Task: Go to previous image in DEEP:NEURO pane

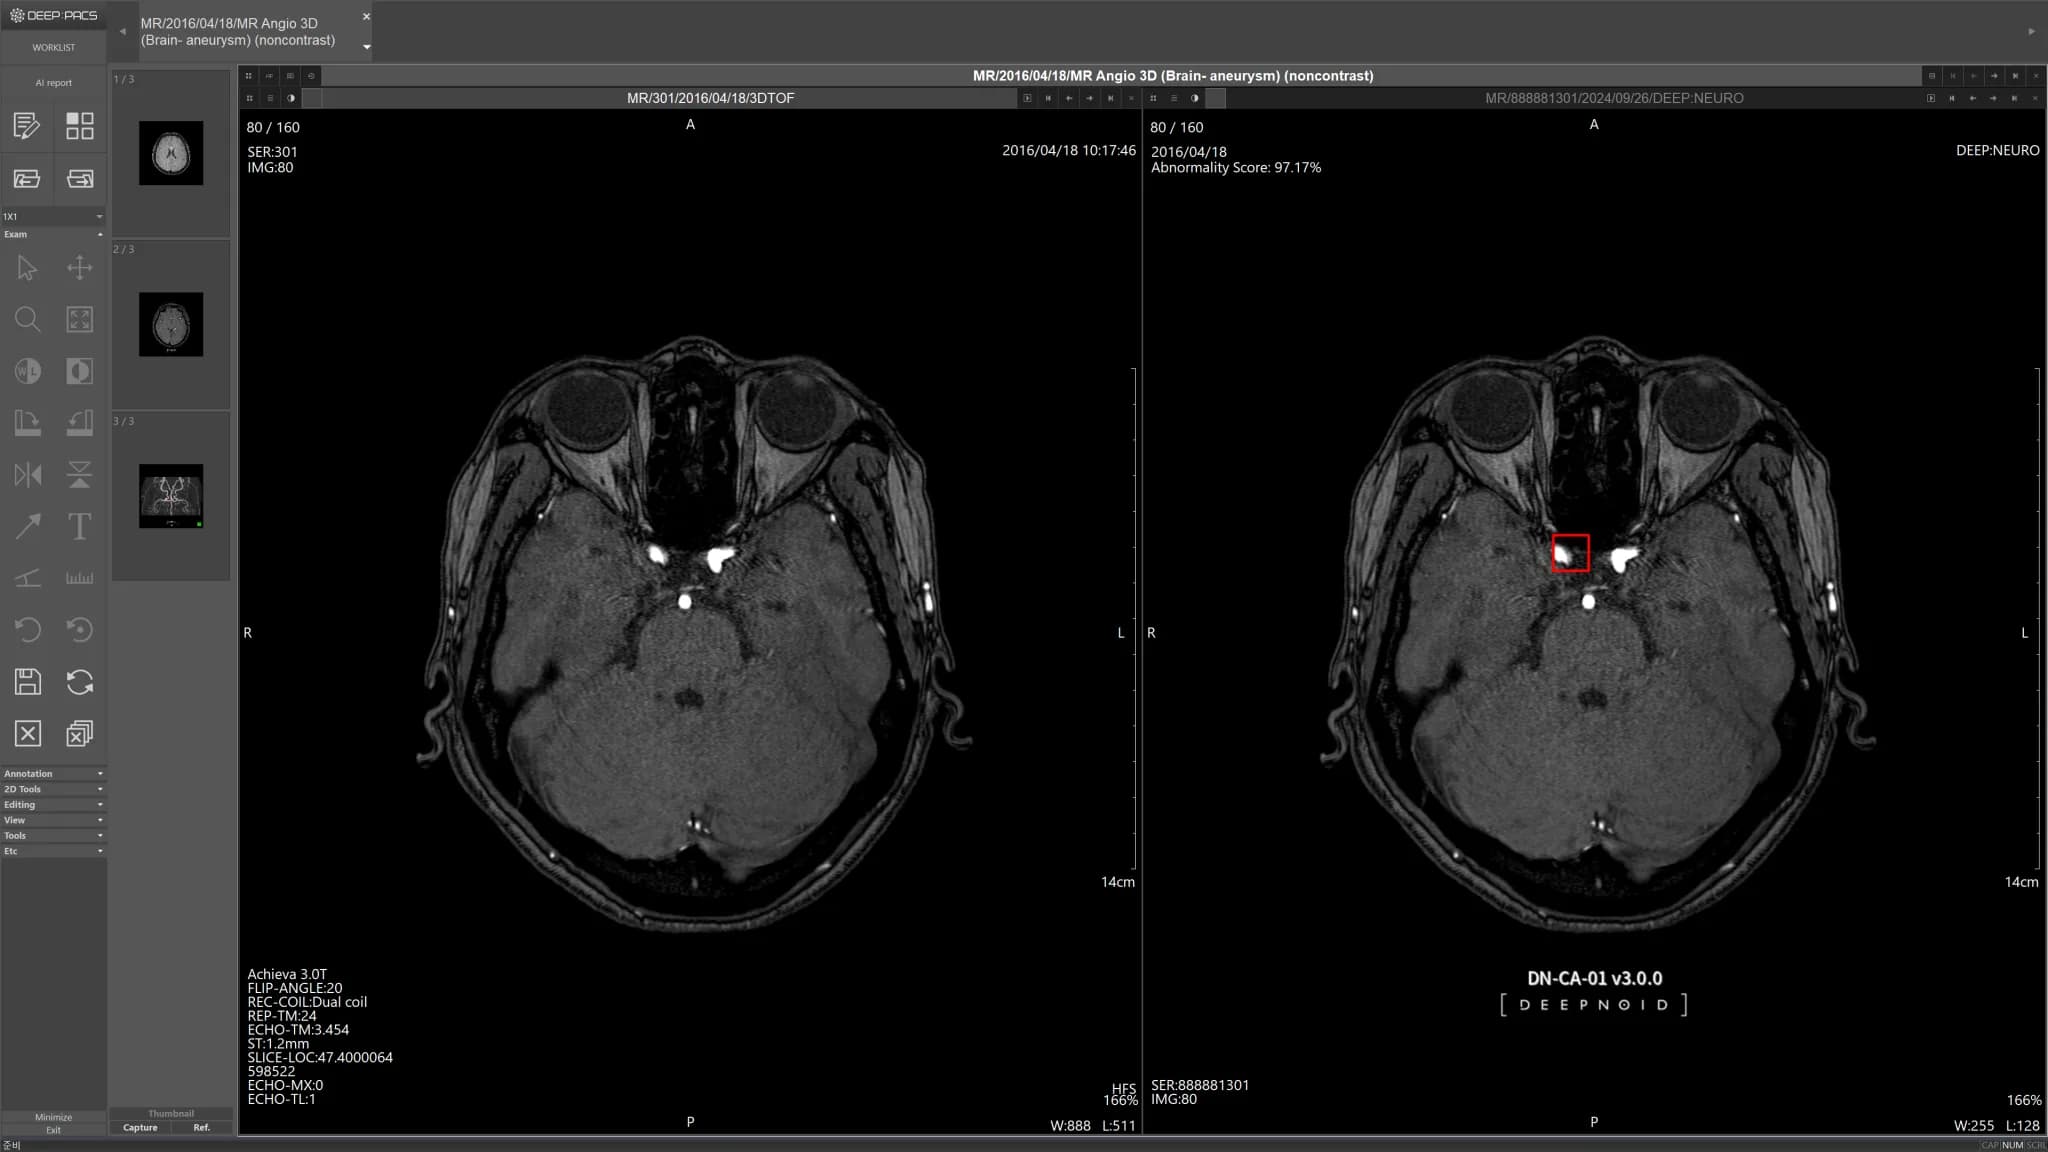Action: [x=1973, y=98]
